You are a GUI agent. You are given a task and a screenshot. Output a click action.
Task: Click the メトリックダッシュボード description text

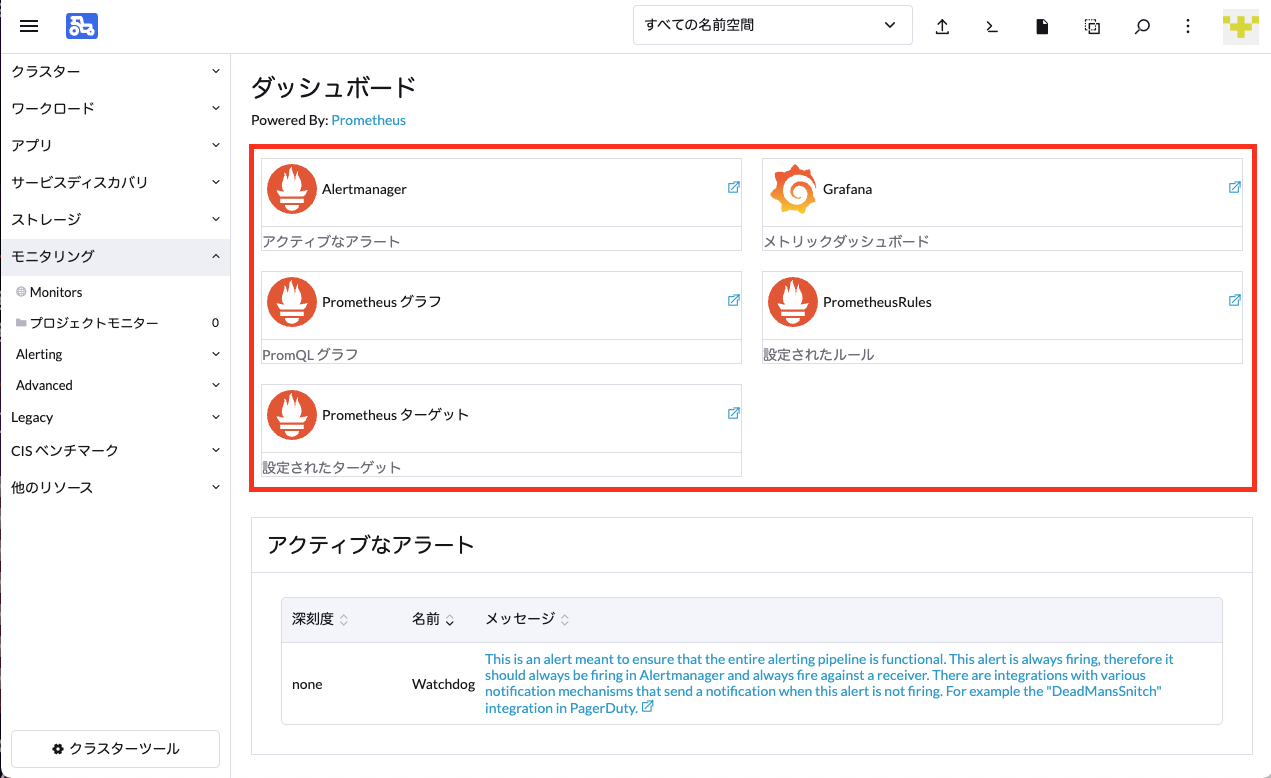click(x=846, y=241)
